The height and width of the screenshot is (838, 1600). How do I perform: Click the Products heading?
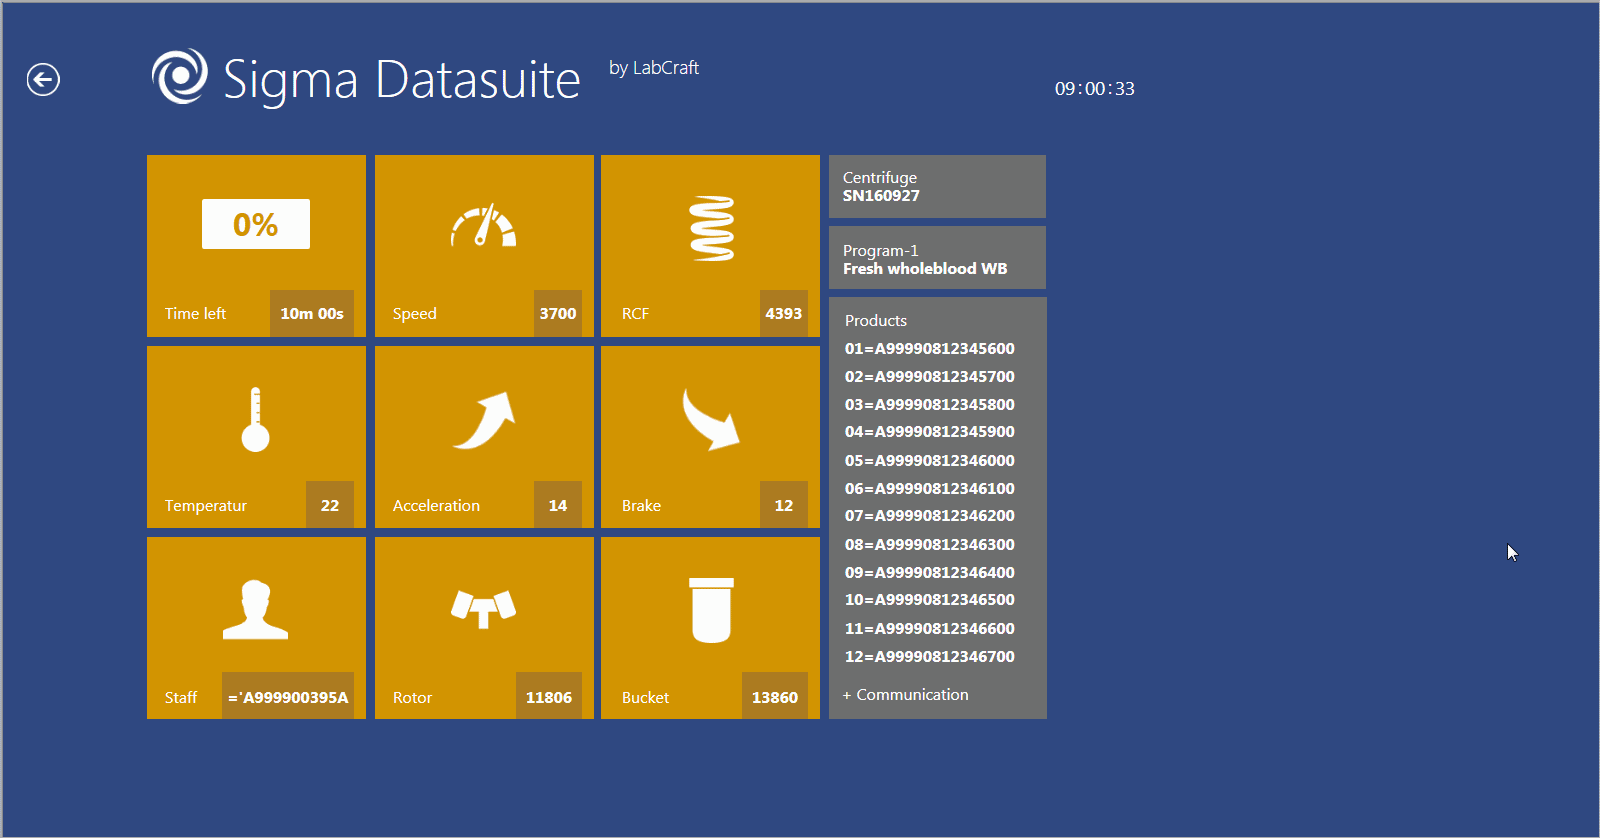[x=875, y=320]
